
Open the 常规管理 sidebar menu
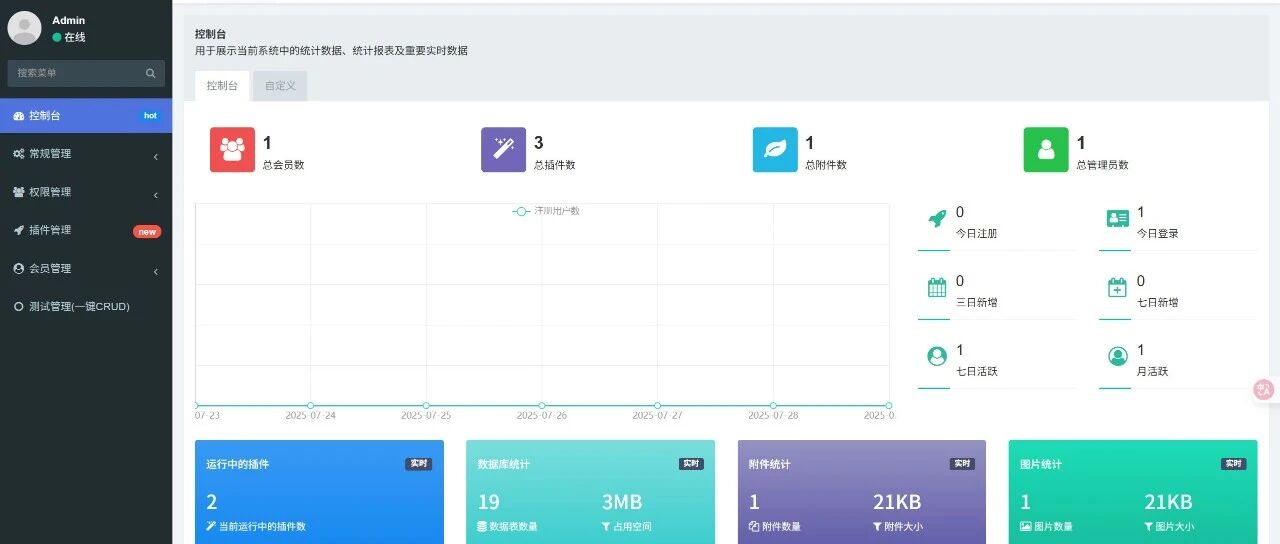click(86, 154)
